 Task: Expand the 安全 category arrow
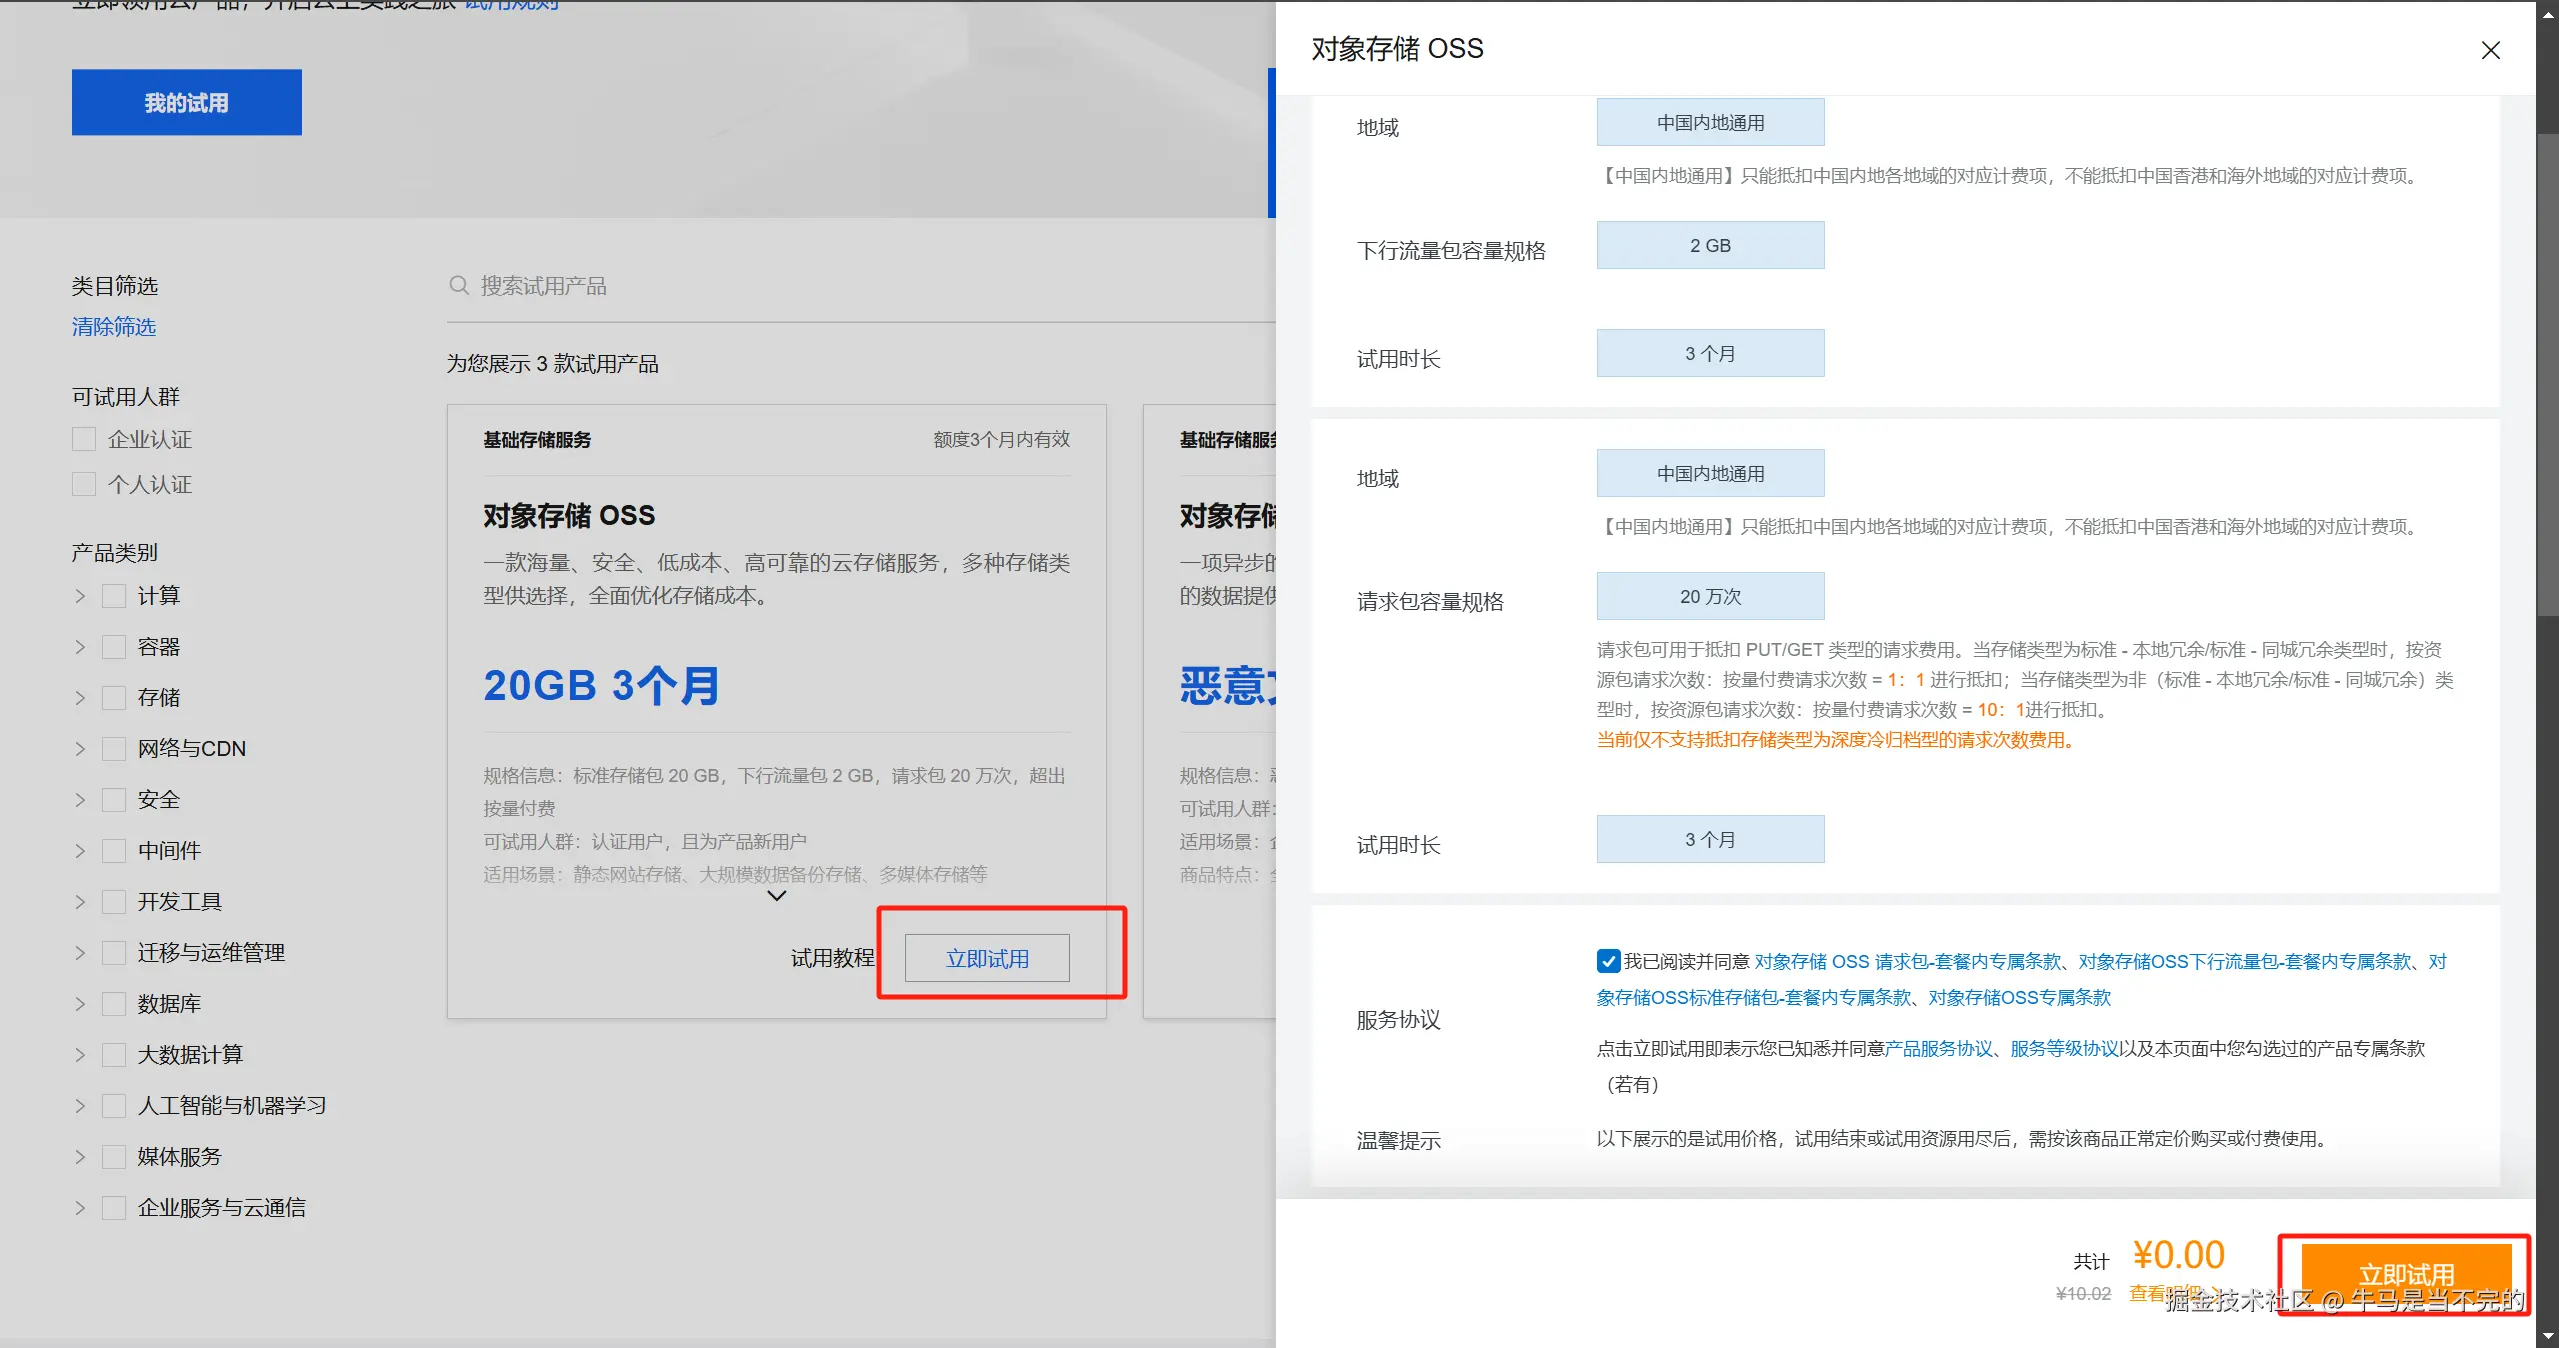point(80,800)
